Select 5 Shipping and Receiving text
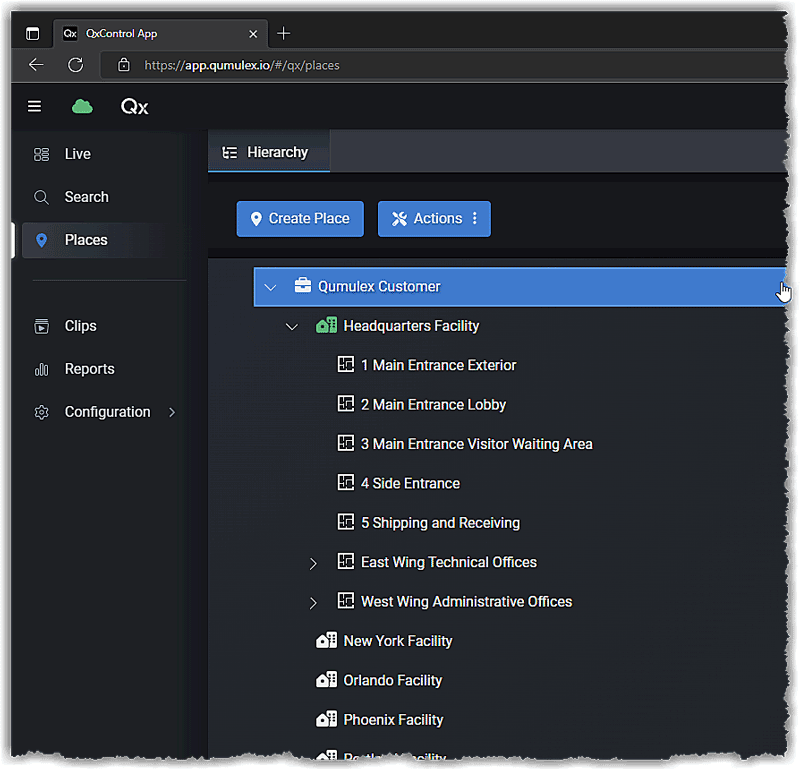The image size is (800, 770). [441, 522]
